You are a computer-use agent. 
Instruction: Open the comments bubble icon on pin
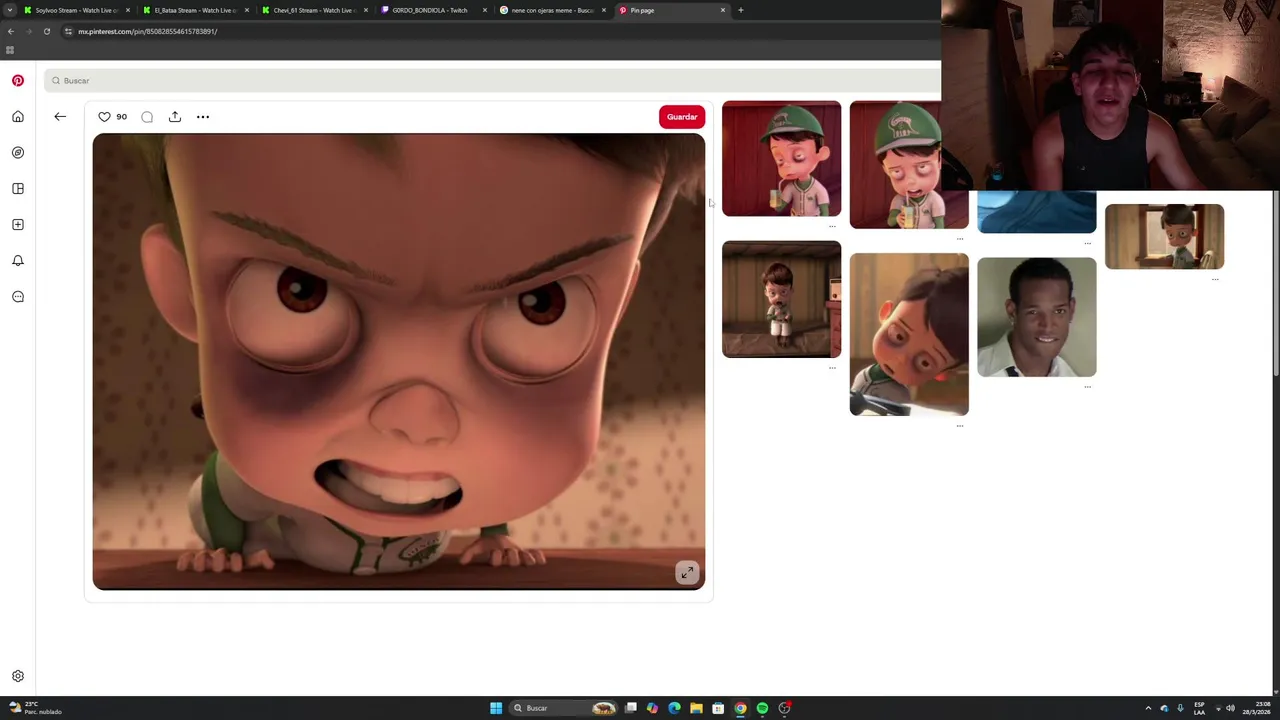click(x=147, y=117)
